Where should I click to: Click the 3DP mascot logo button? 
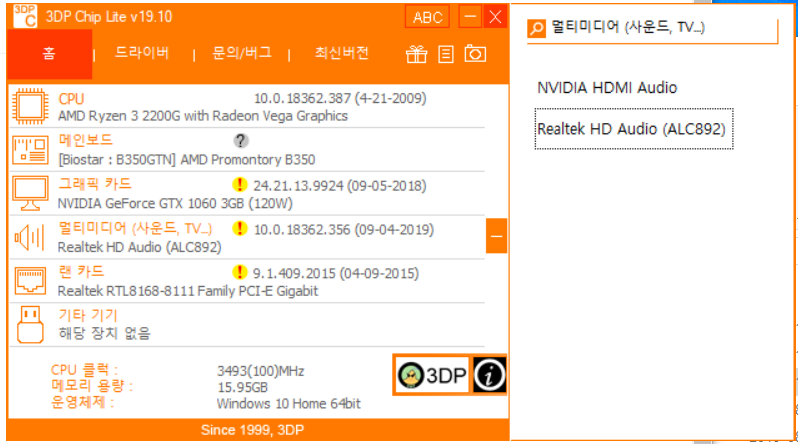click(x=432, y=375)
